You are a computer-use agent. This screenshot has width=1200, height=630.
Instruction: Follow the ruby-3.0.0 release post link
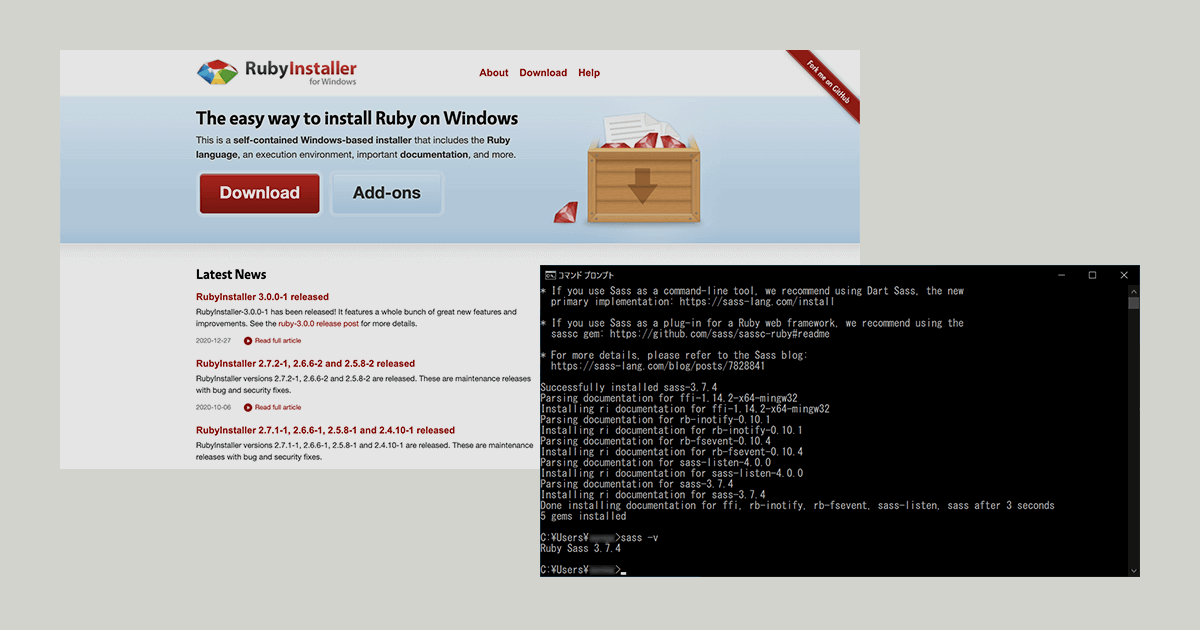click(318, 324)
